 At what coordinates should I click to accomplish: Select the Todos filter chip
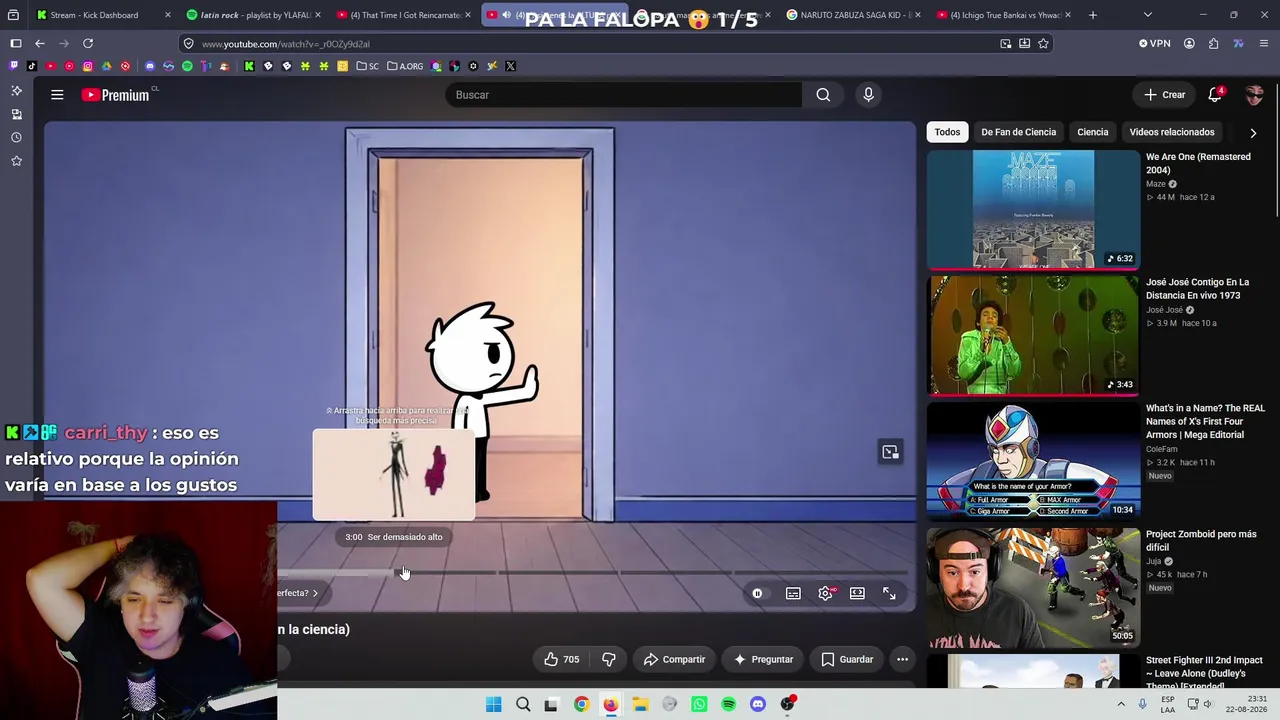(x=947, y=132)
